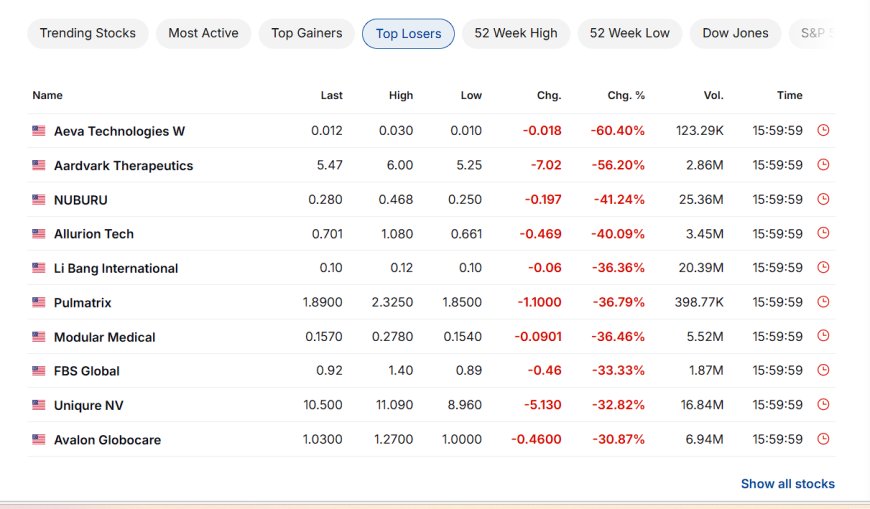Open Li Bang International stock page
870x509 pixels.
[x=116, y=269]
